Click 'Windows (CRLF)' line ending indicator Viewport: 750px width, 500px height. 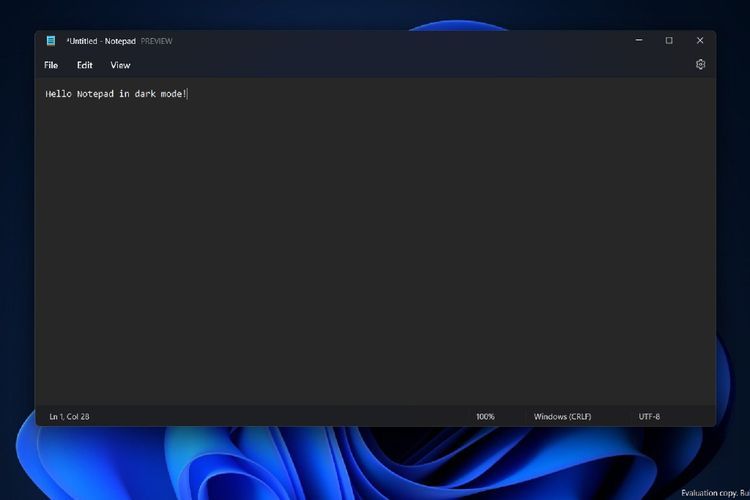click(x=562, y=417)
